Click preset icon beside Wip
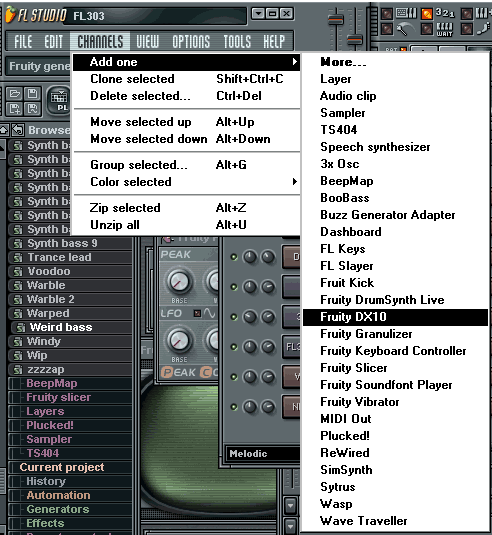The width and height of the screenshot is (492, 535). coord(18,356)
